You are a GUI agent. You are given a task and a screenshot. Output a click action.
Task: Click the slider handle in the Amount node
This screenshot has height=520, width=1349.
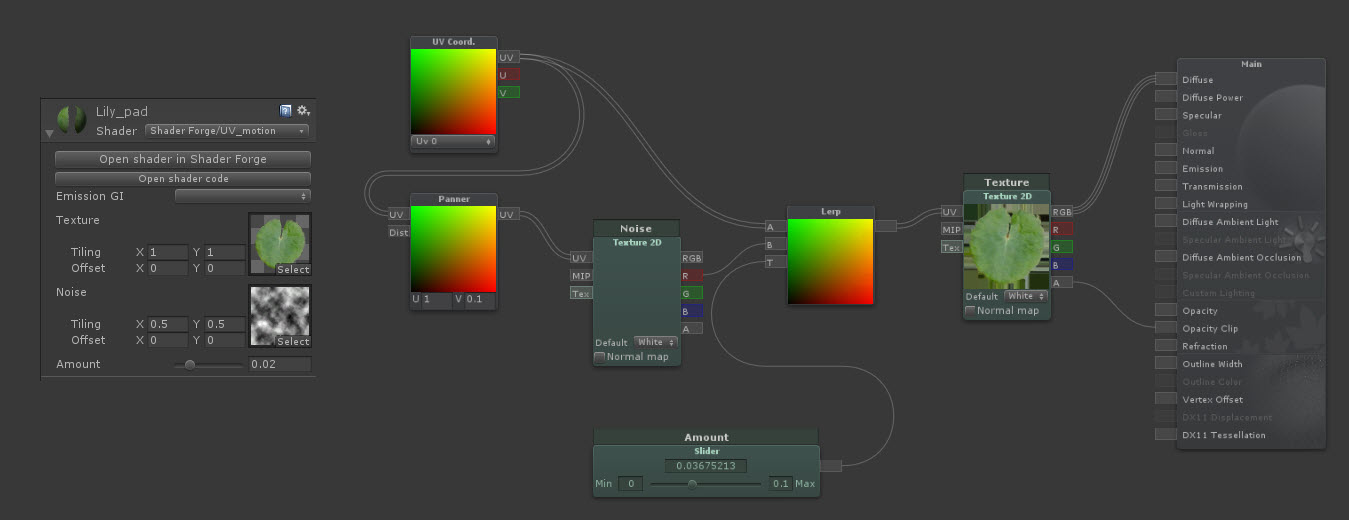pos(692,484)
